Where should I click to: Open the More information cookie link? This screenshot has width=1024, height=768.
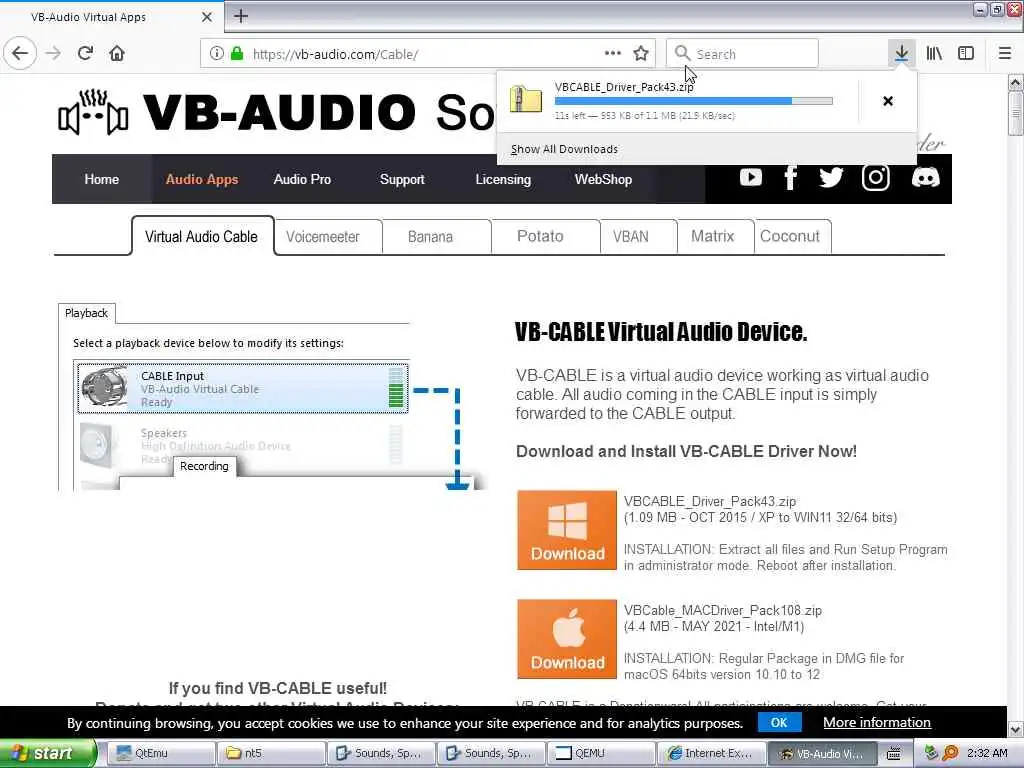[876, 722]
